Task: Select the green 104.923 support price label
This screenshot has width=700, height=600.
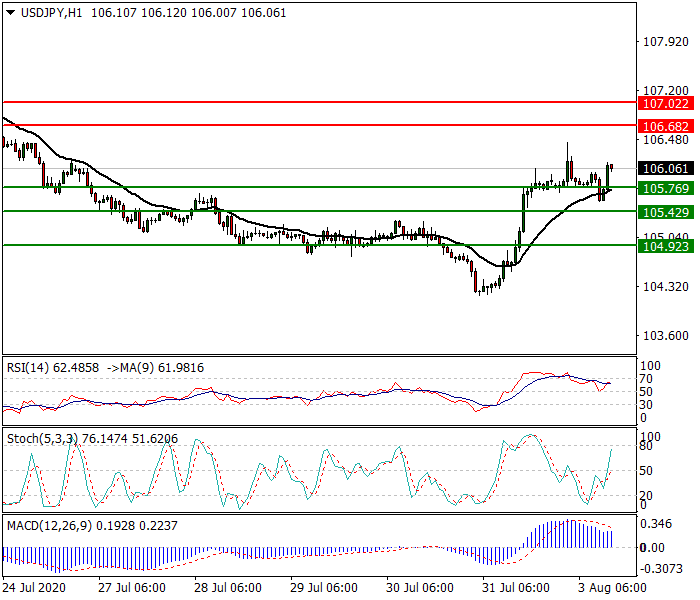Action: pyautogui.click(x=666, y=246)
